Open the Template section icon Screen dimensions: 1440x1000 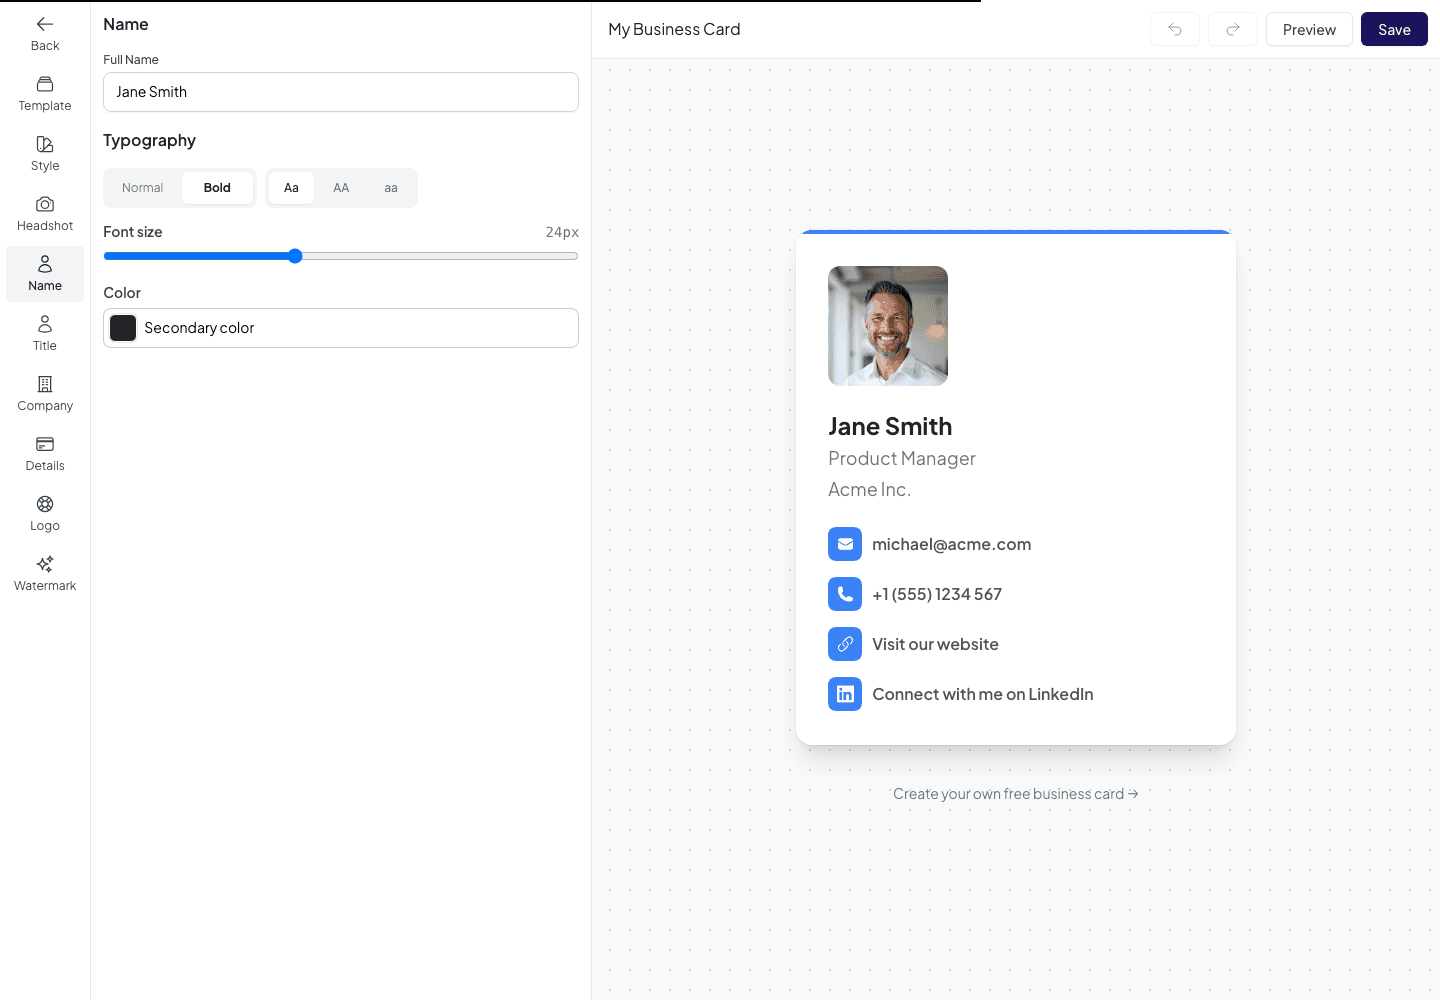45,84
